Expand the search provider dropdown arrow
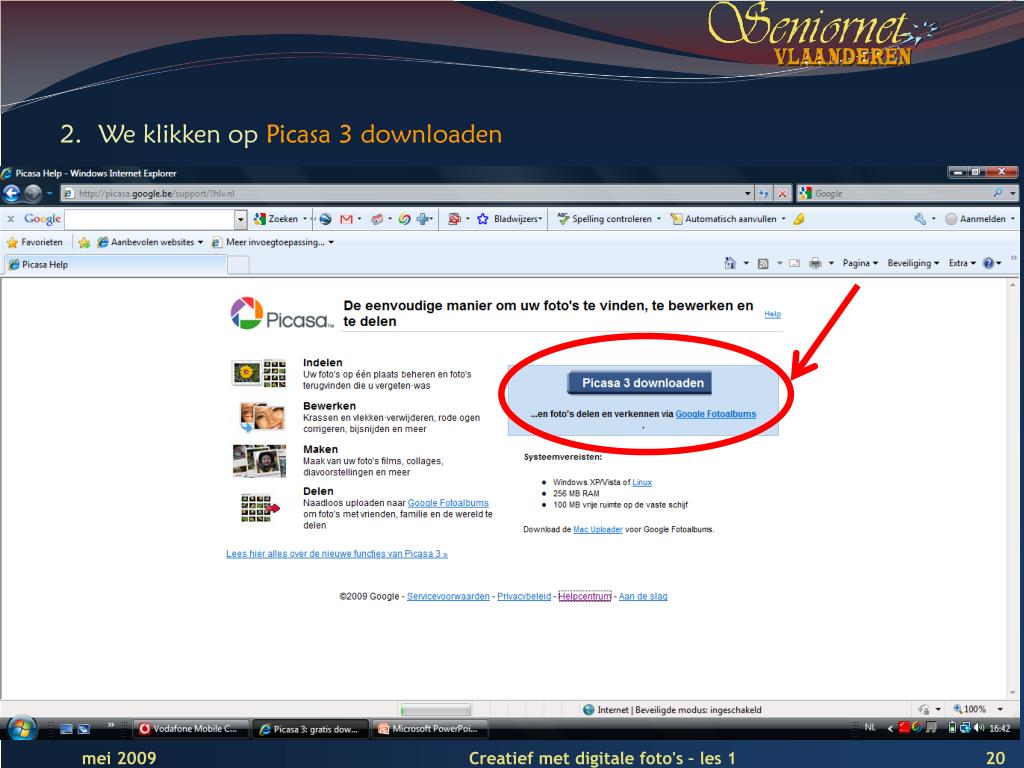Image resolution: width=1024 pixels, height=768 pixels. click(1012, 193)
